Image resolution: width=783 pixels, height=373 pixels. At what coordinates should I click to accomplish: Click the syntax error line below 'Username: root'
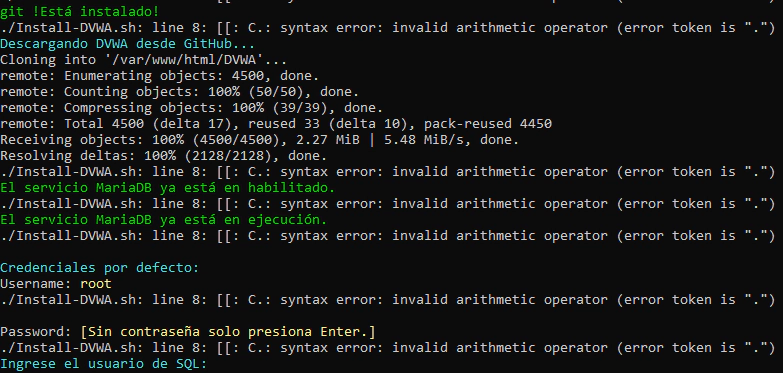pos(387,300)
